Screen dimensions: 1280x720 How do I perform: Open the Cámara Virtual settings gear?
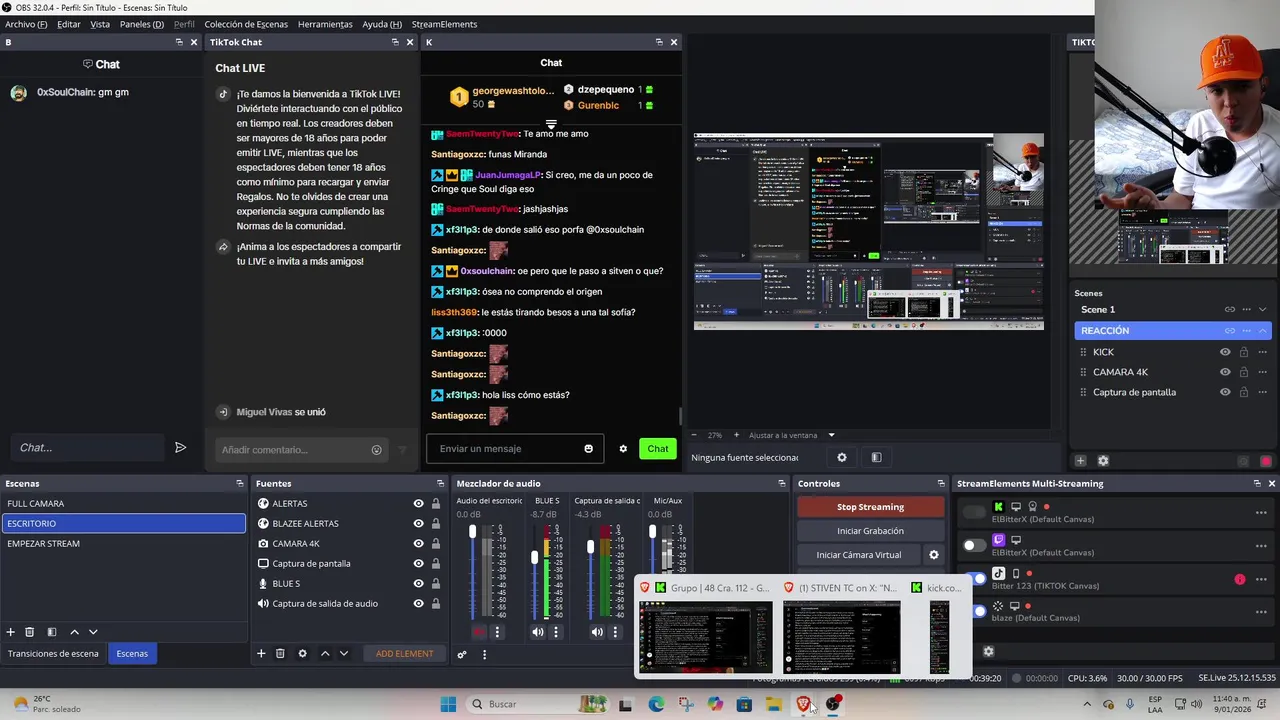934,555
